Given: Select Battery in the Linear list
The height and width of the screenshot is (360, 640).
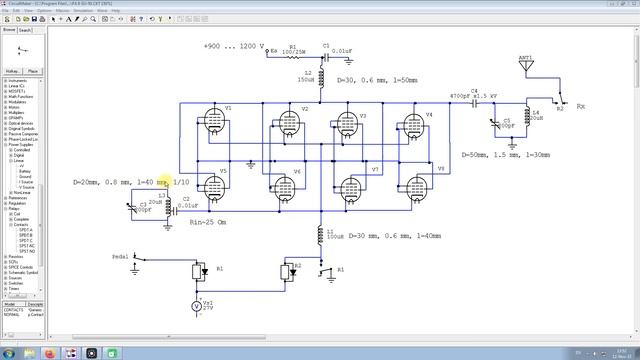Looking at the screenshot, I should click(25, 171).
